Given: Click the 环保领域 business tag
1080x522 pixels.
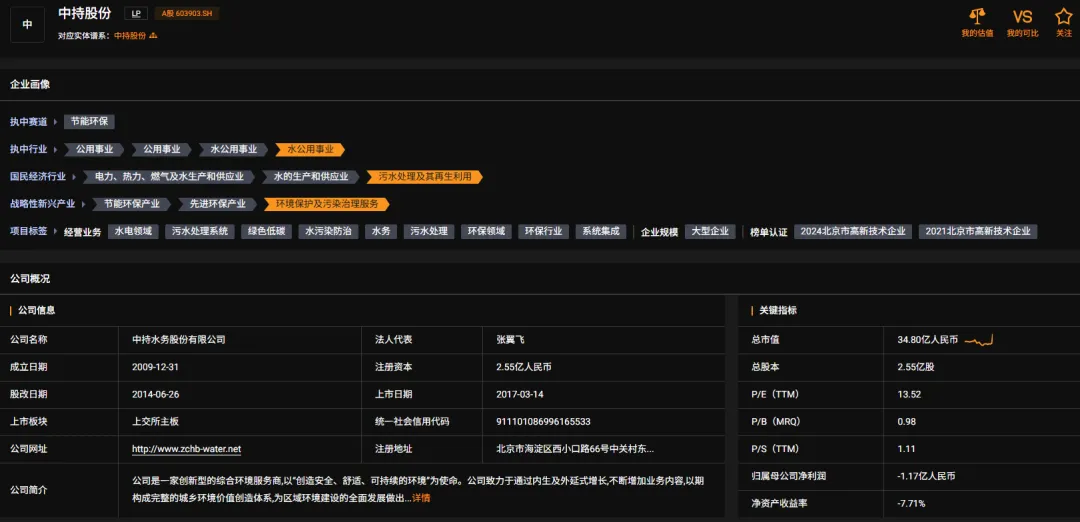Looking at the screenshot, I should point(486,232).
